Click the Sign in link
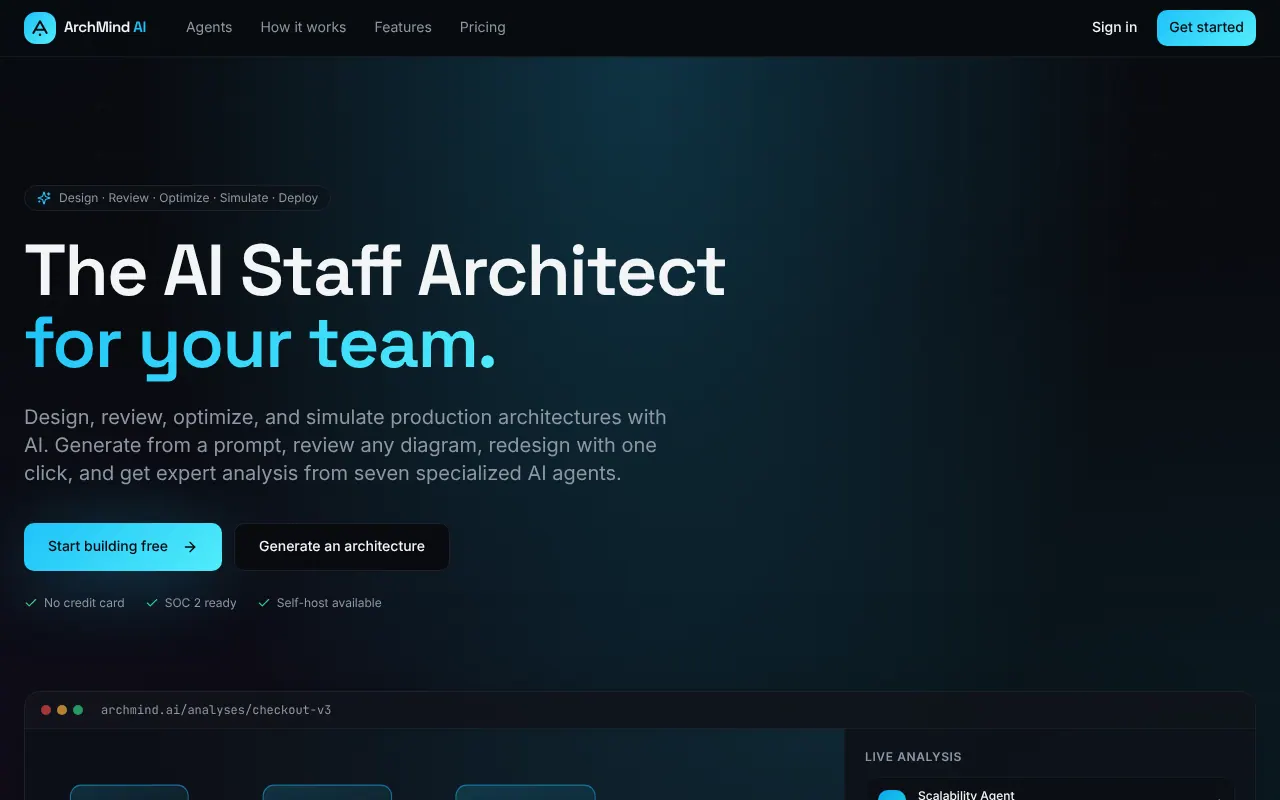1280x800 pixels. coord(1114,27)
